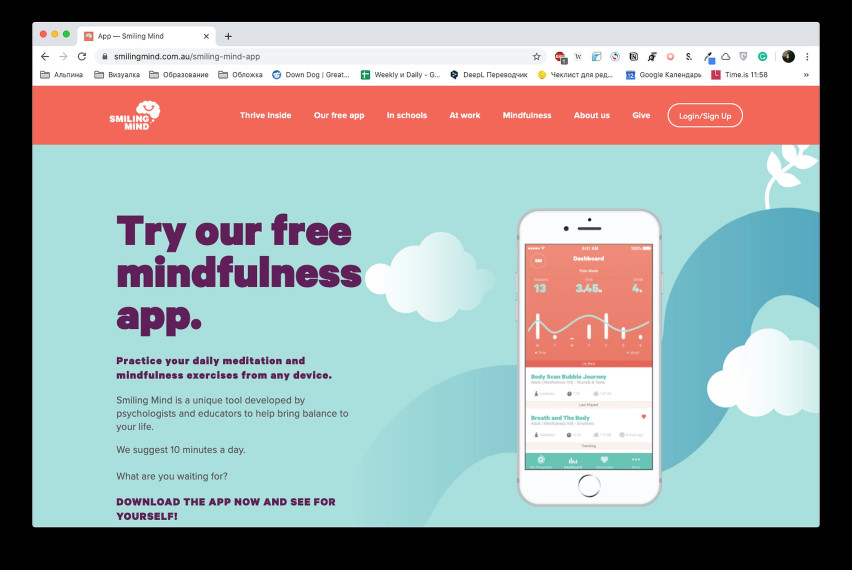
Task: Reload the page with the refresh icon
Action: (x=82, y=57)
